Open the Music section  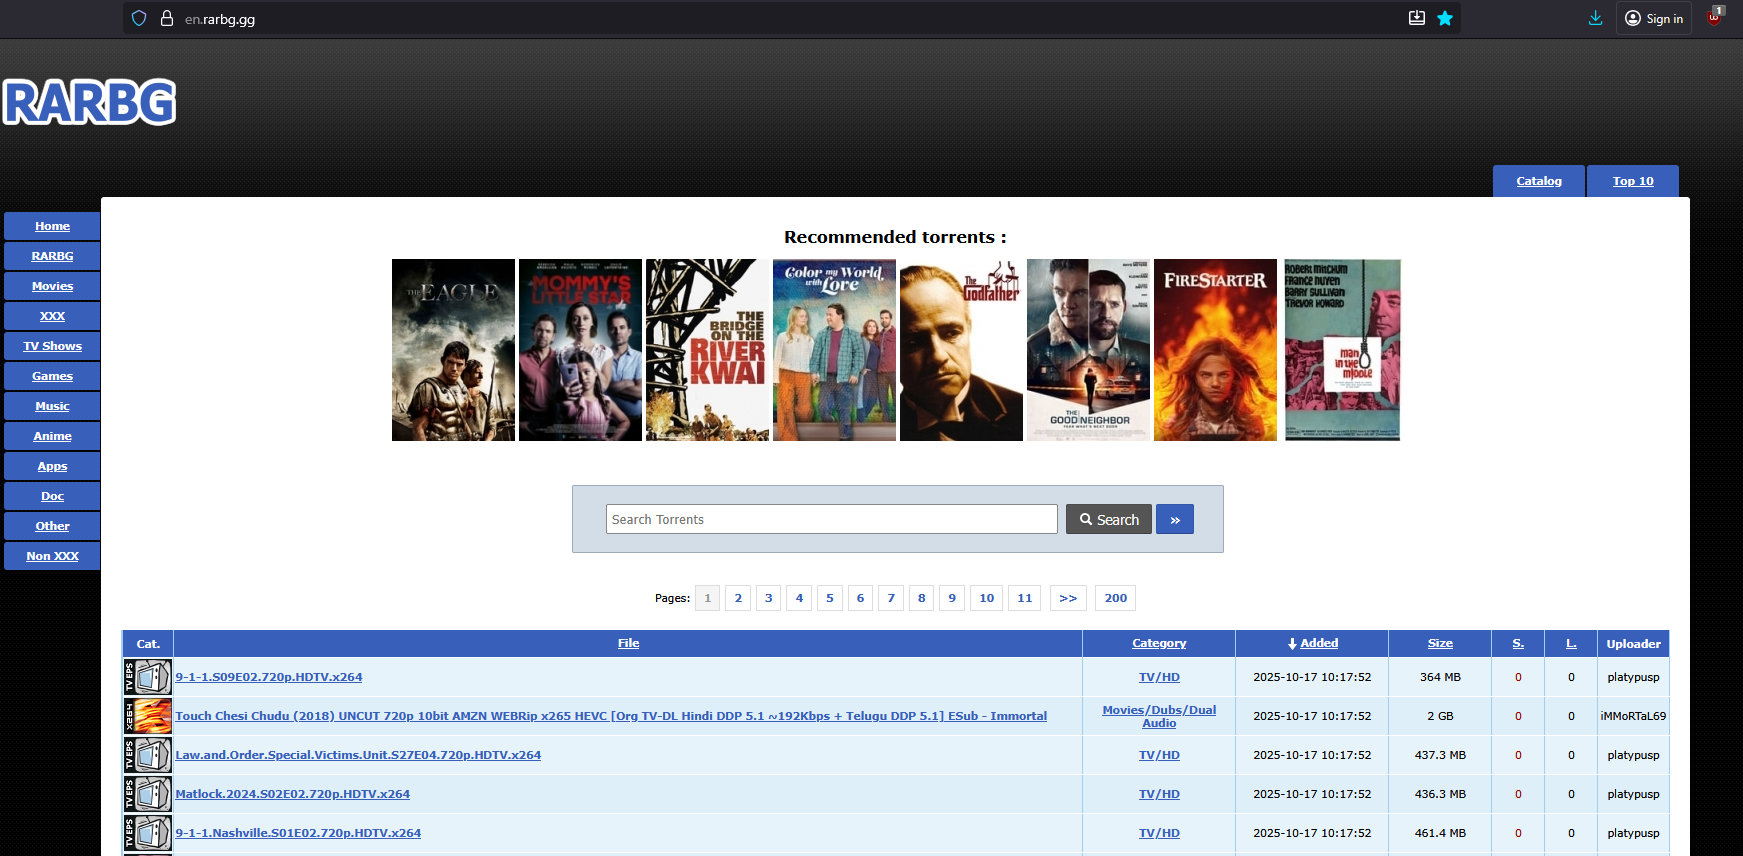52,406
